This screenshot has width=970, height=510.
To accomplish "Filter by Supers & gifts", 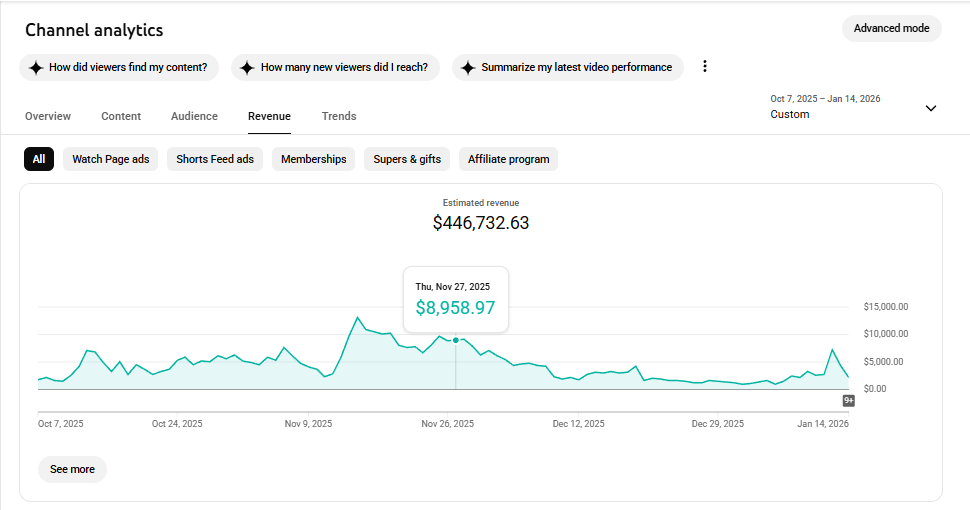I will (x=407, y=159).
